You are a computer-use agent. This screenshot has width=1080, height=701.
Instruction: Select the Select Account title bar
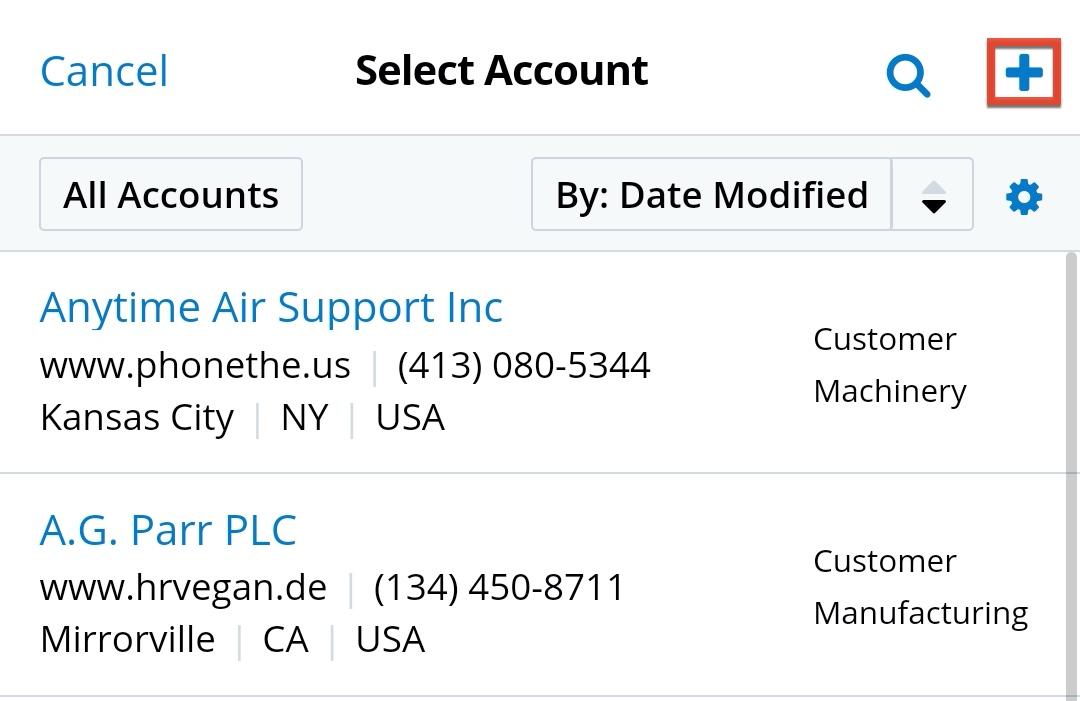tap(502, 70)
